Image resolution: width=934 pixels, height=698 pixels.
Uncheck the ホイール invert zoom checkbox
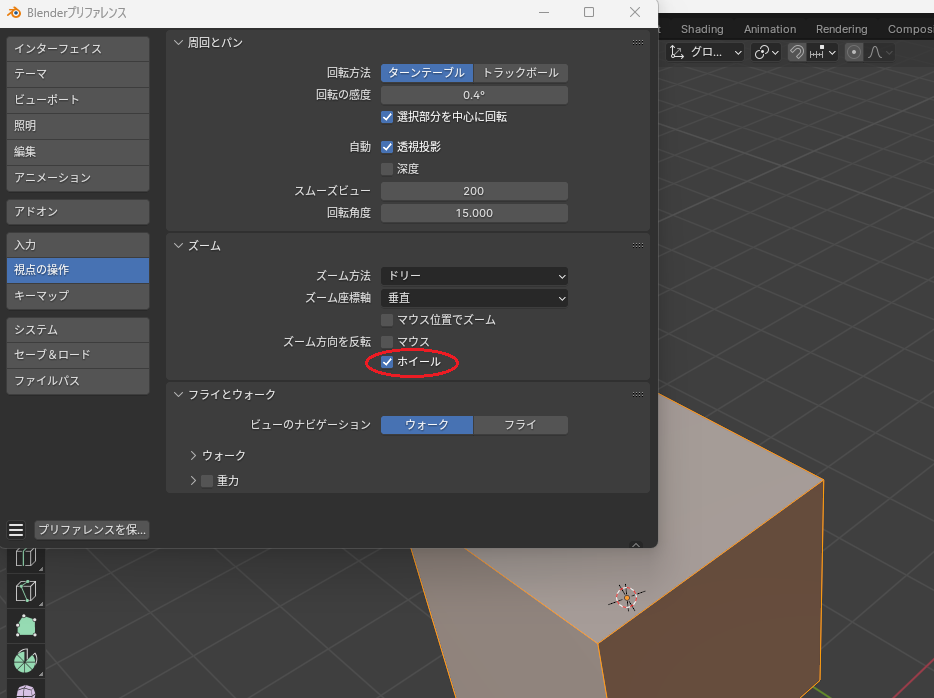[387, 362]
